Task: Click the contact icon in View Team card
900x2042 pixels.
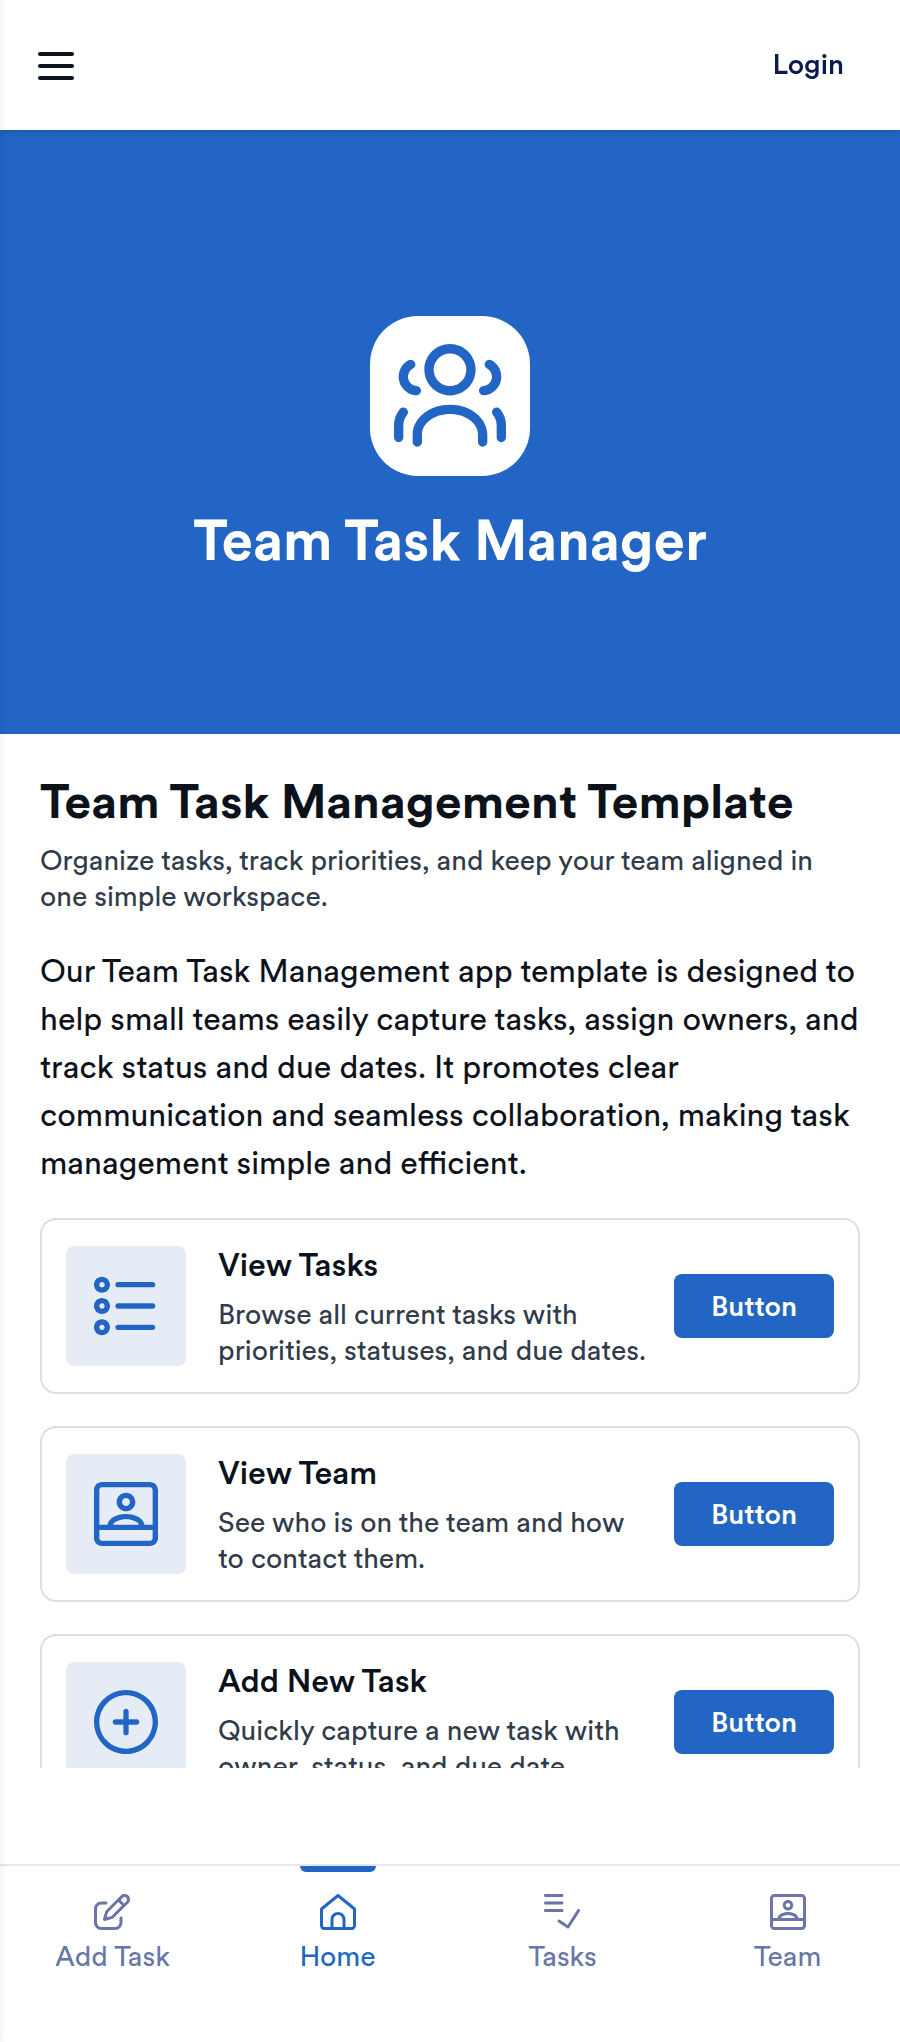Action: tap(126, 1514)
